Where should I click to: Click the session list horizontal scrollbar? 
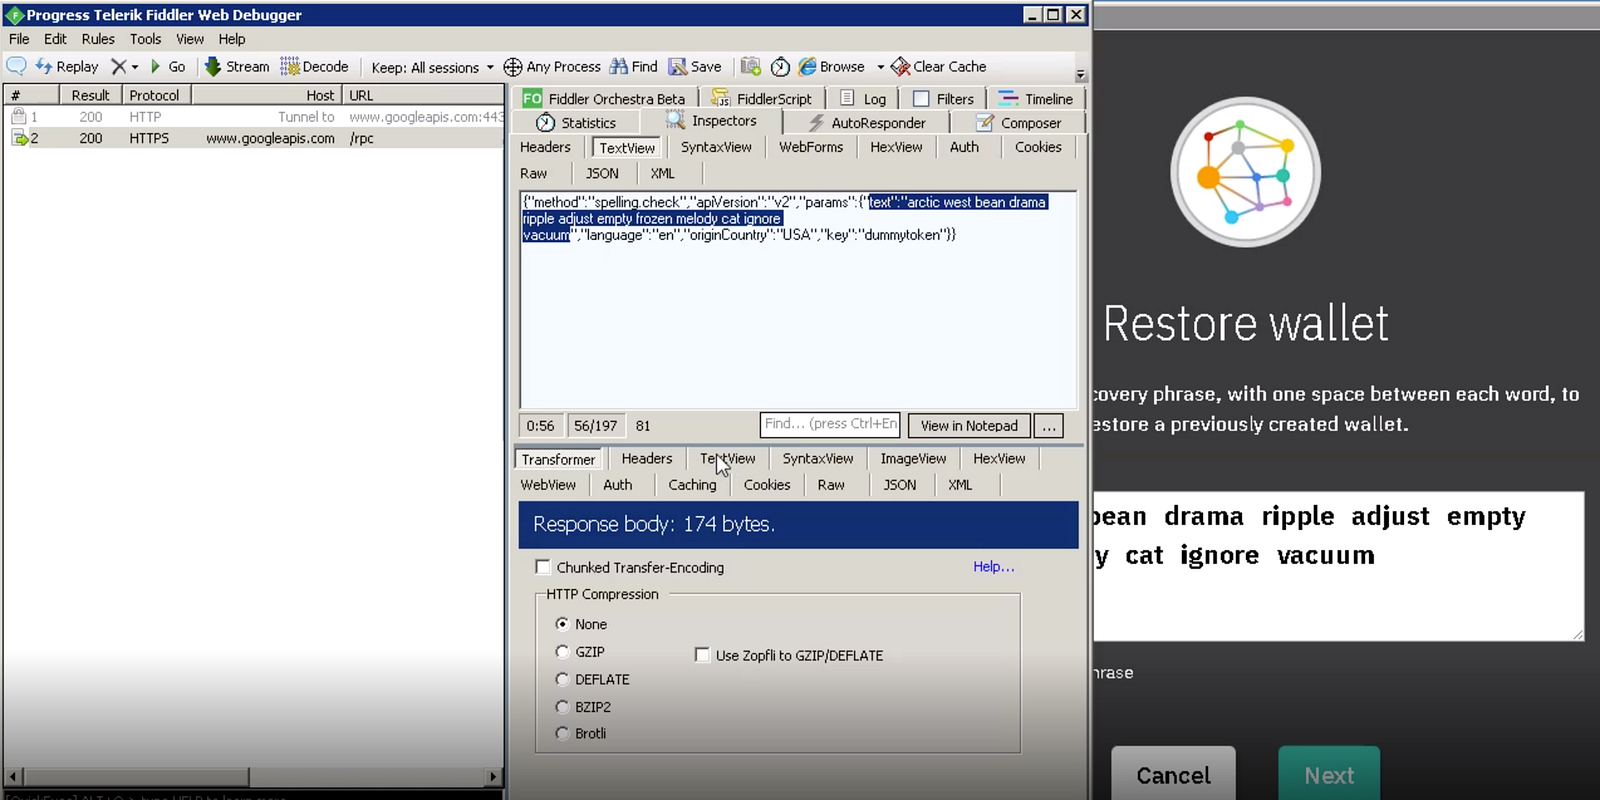click(254, 776)
